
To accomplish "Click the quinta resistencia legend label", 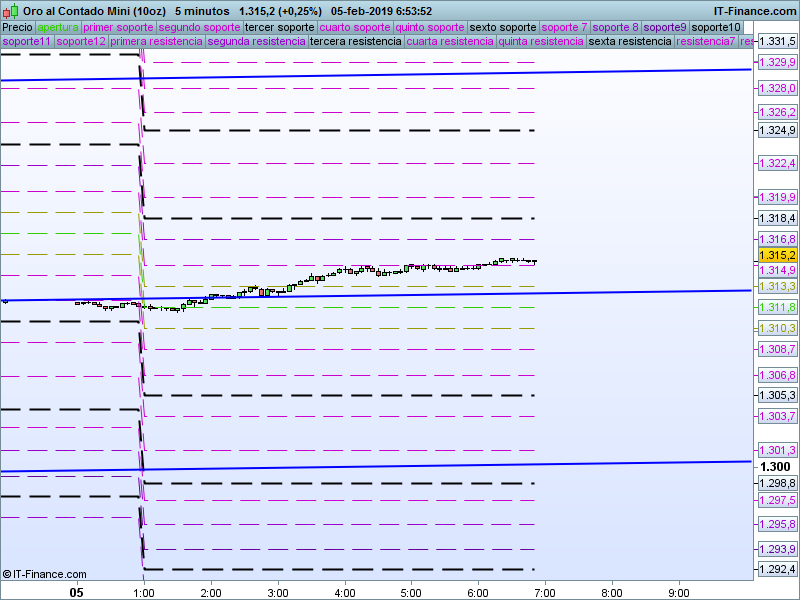I will pyautogui.click(x=541, y=41).
